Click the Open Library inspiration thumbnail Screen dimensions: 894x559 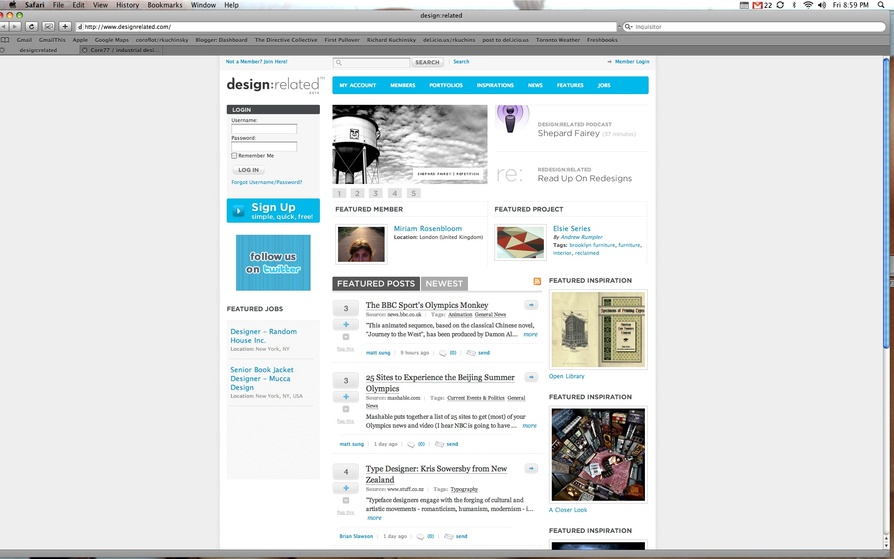(x=598, y=330)
